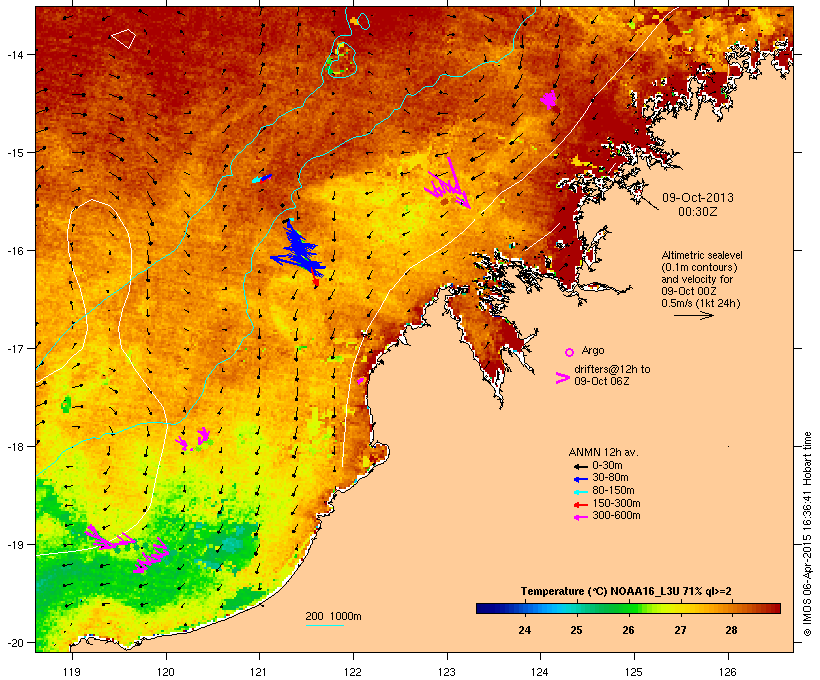Click the magenta Argo circle legend marker

pos(570,352)
